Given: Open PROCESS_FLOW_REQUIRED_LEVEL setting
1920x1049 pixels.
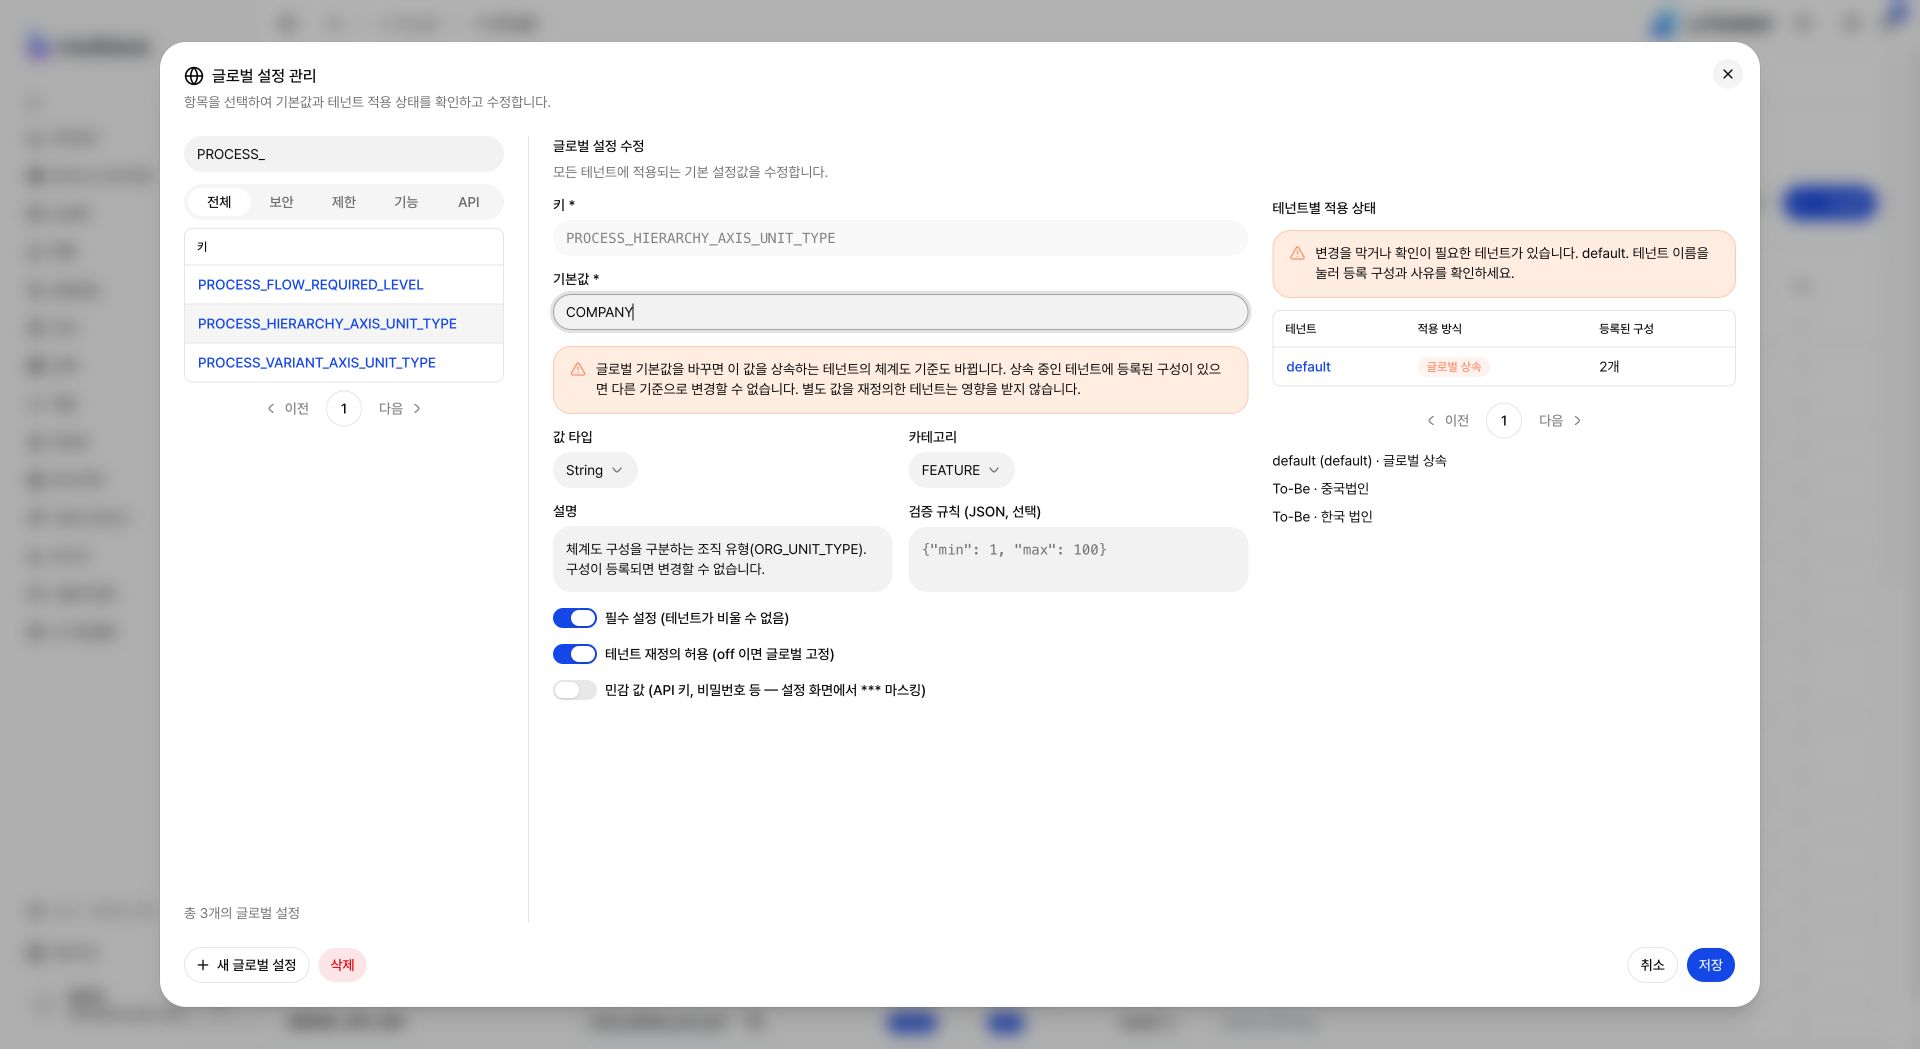Looking at the screenshot, I should [311, 285].
